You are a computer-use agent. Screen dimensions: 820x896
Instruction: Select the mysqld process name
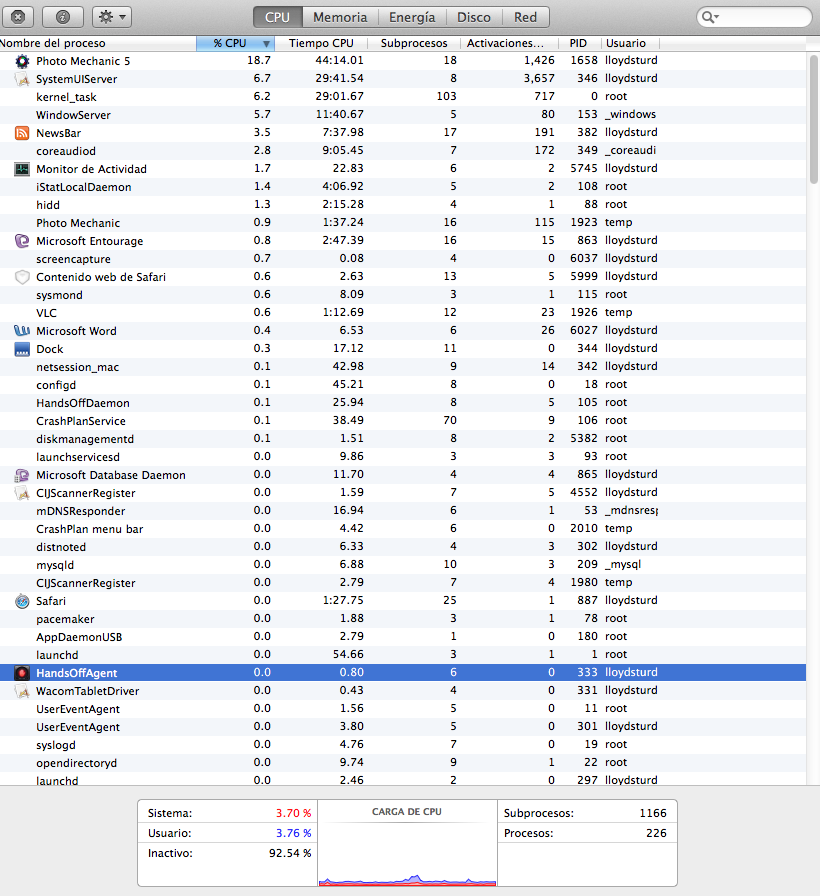55,565
